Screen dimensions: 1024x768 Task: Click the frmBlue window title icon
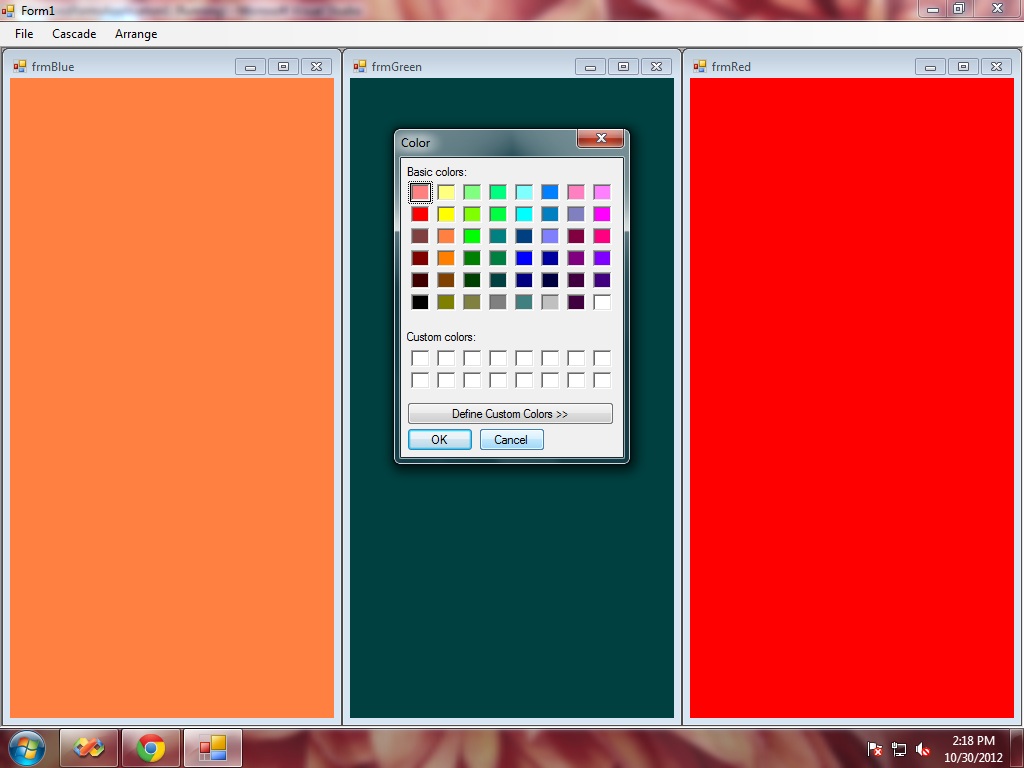(20, 66)
